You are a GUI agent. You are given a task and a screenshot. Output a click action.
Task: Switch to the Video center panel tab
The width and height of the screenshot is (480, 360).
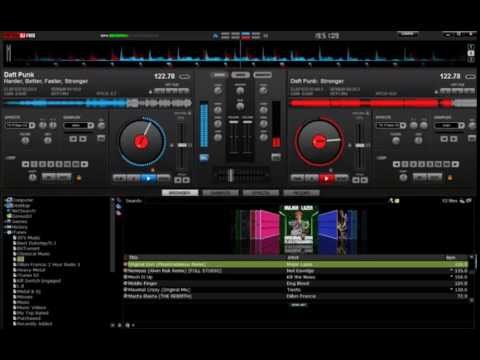(240, 75)
